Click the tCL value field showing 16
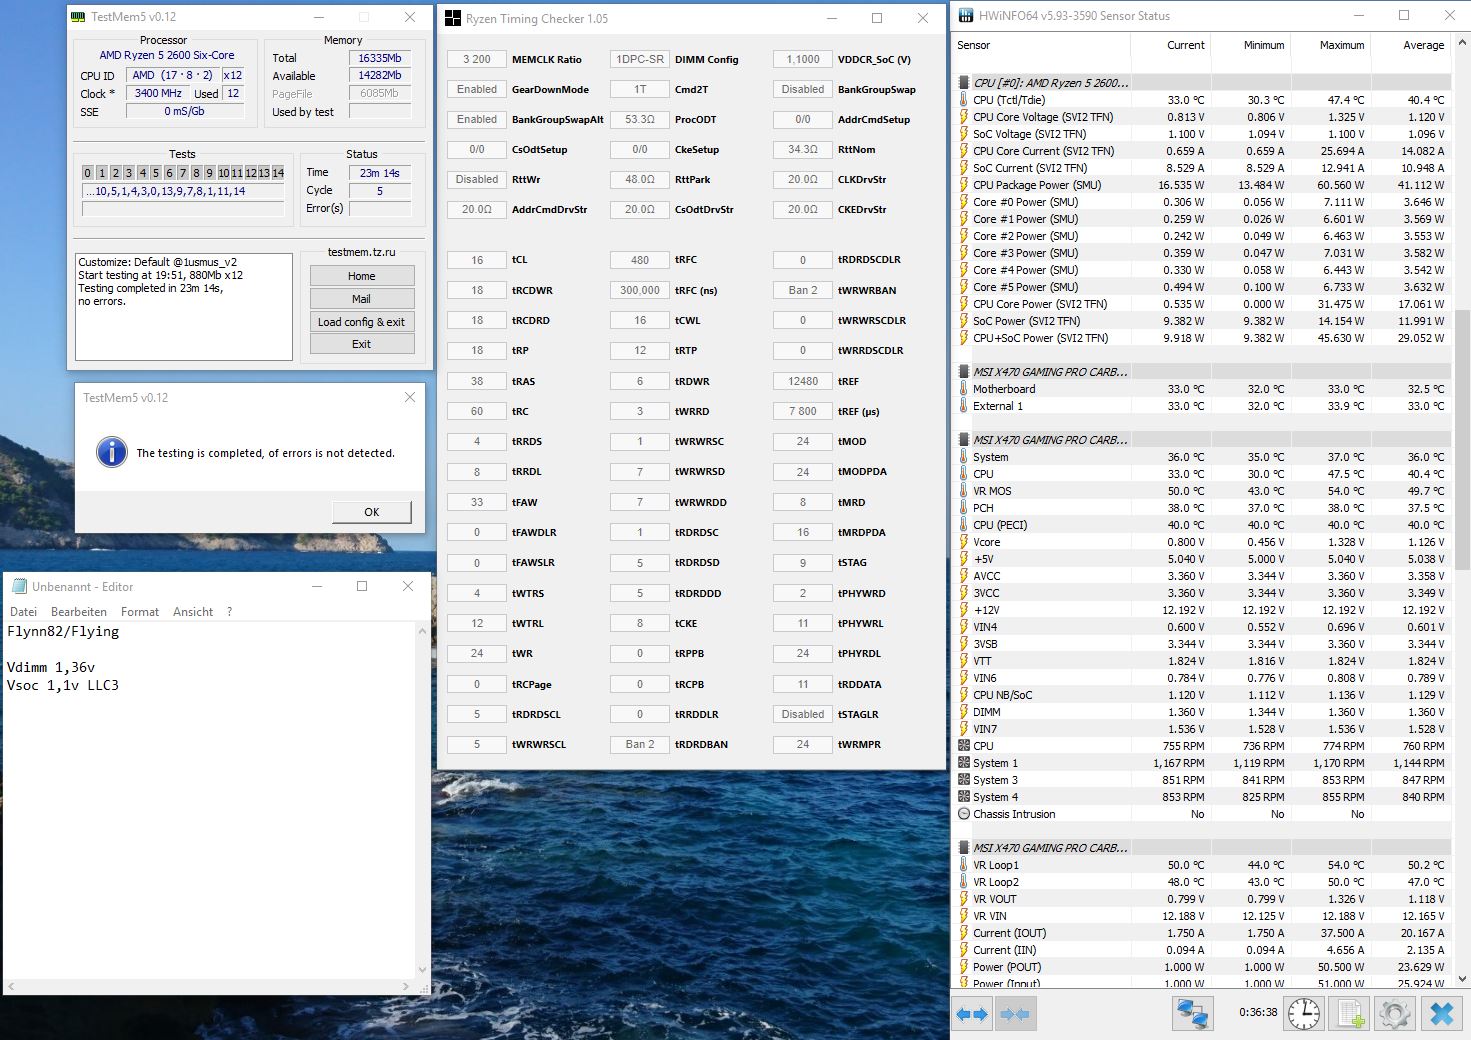The width and height of the screenshot is (1471, 1040). pos(477,260)
